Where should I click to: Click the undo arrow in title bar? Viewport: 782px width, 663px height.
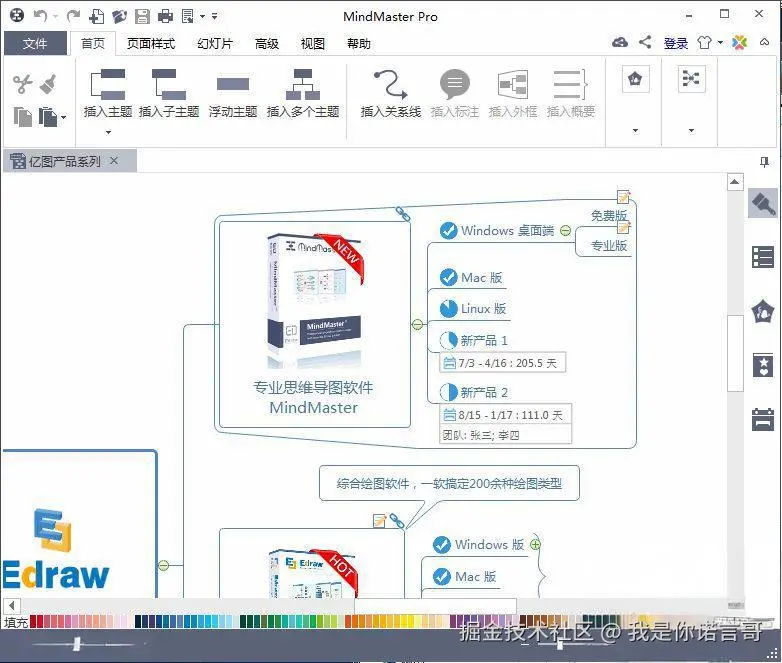tap(40, 16)
